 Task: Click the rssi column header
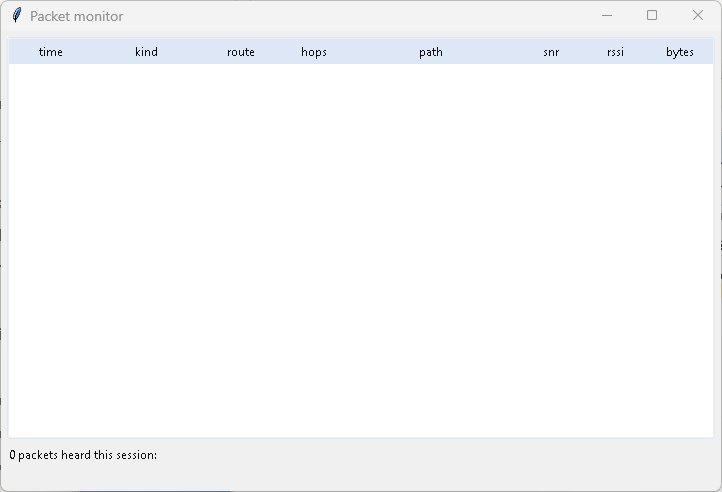click(616, 52)
